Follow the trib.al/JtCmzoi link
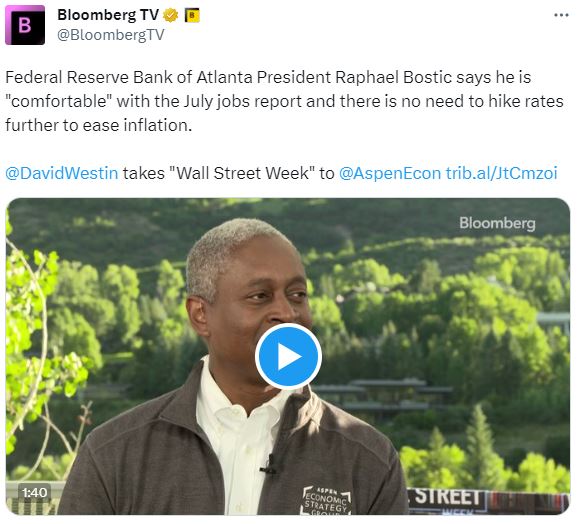Screen dimensions: 577x524 pyautogui.click(x=502, y=173)
